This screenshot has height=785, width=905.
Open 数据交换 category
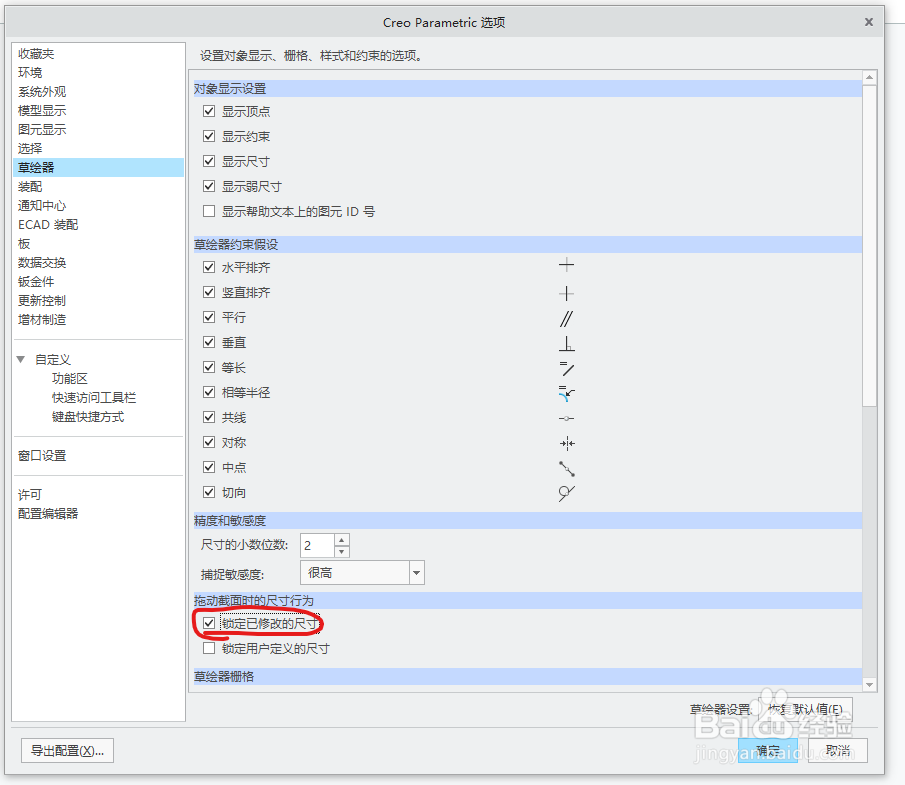click(x=42, y=263)
